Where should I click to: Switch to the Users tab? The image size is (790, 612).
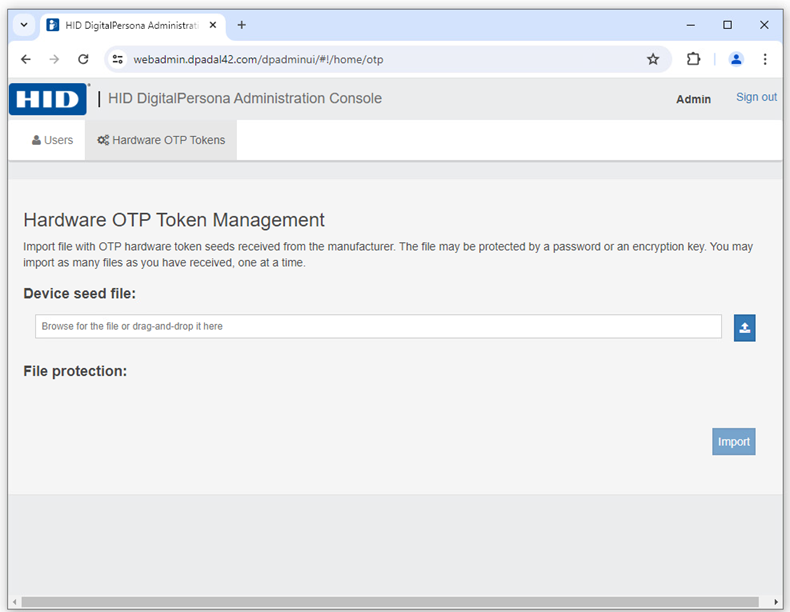[x=52, y=140]
